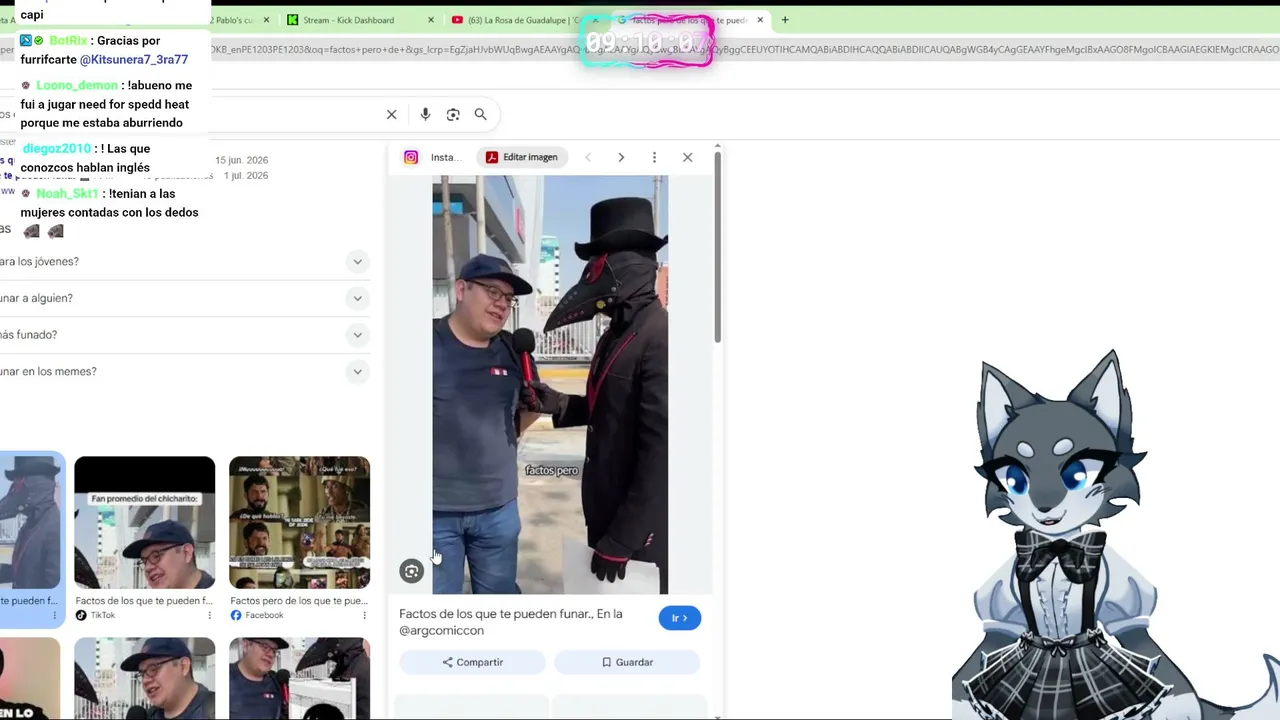Click the Loono_demon username in chat

[77, 86]
